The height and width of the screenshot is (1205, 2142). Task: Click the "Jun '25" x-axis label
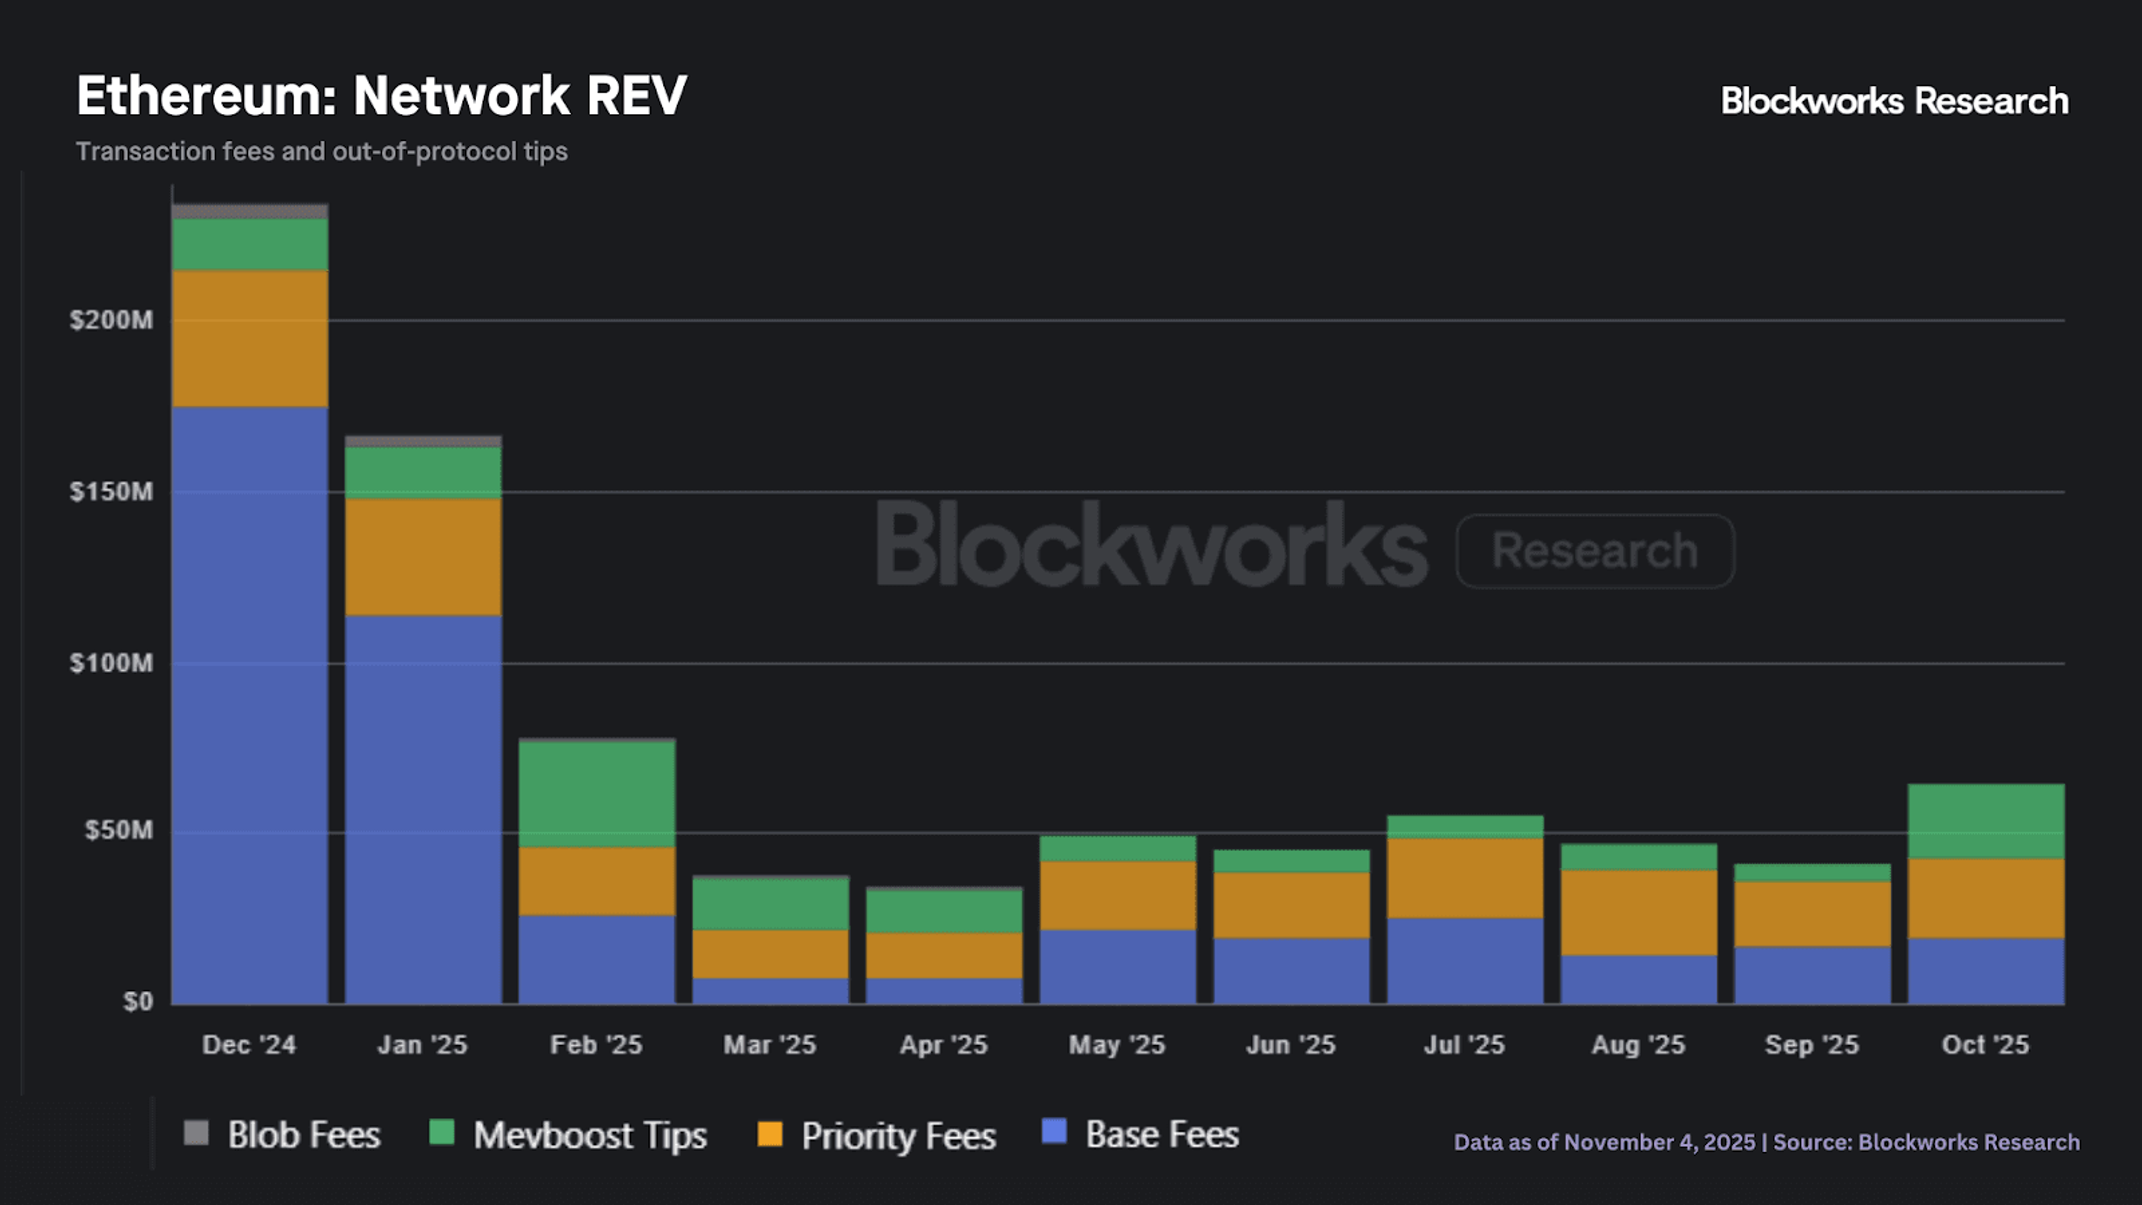(x=1291, y=1045)
